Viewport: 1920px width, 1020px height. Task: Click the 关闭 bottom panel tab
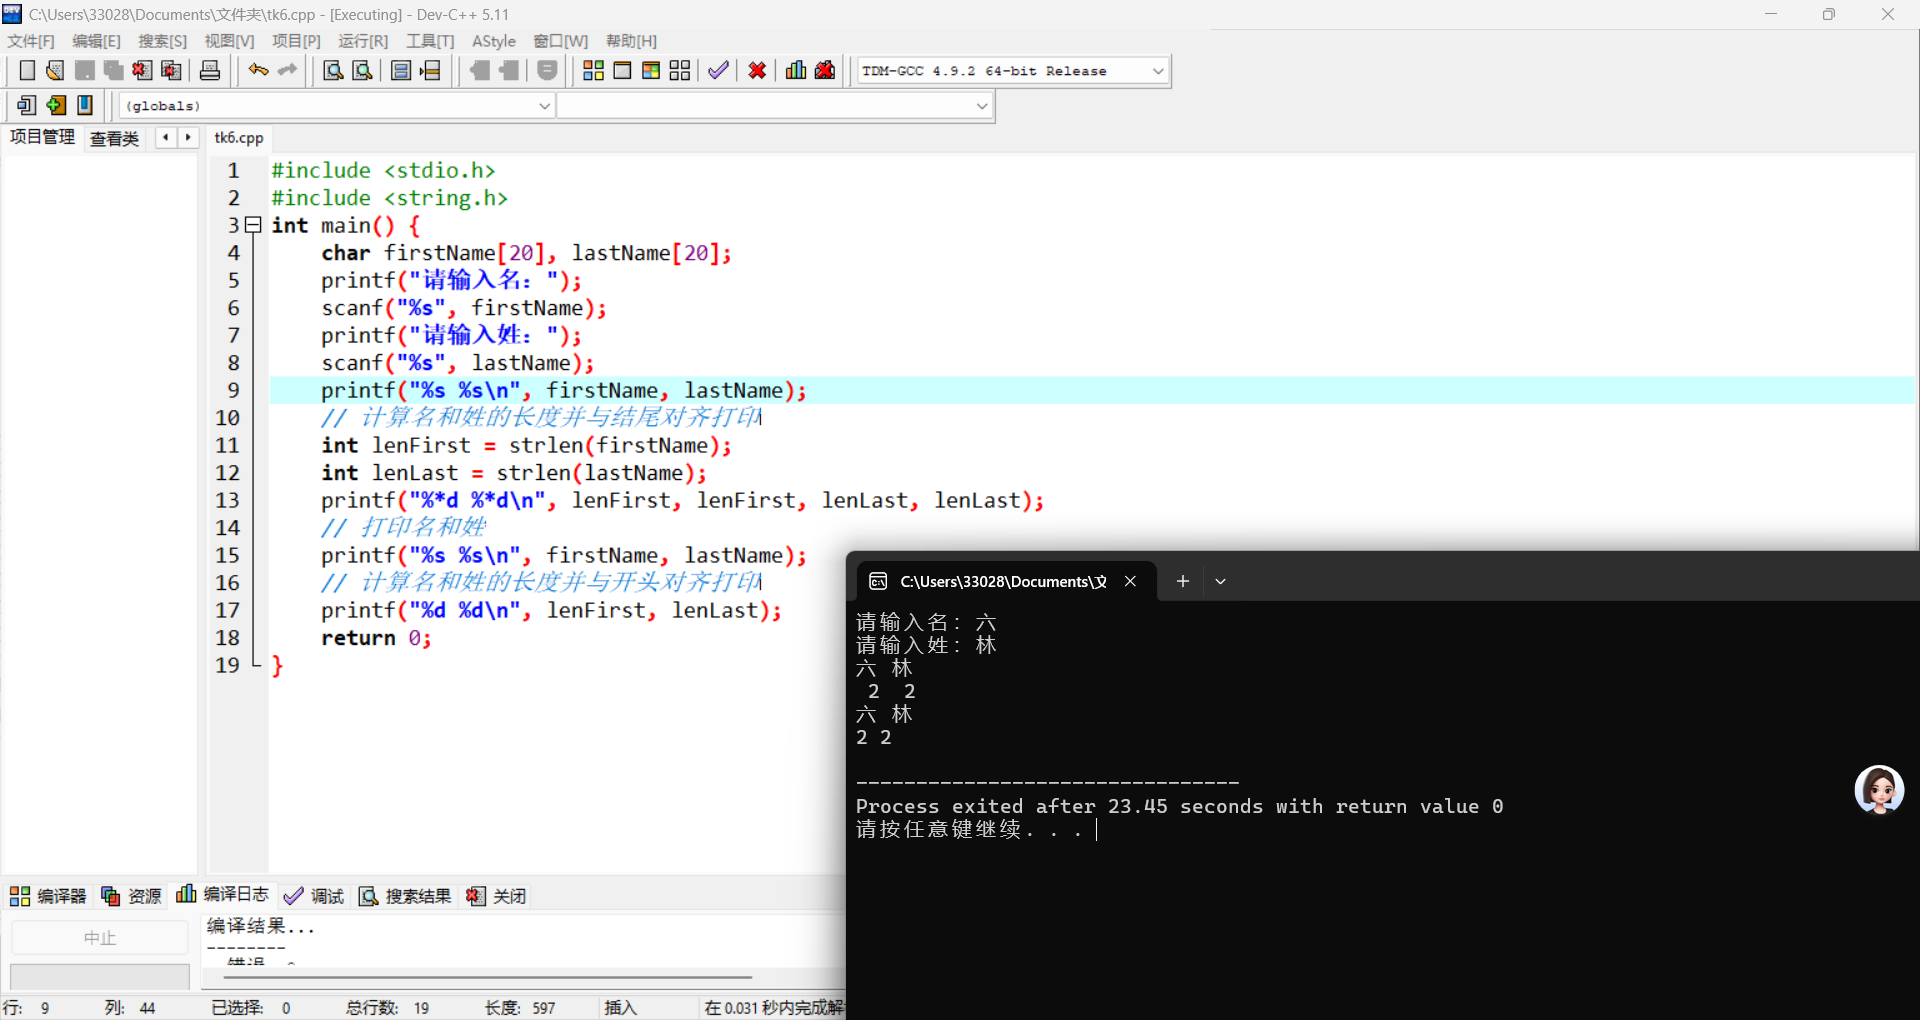pyautogui.click(x=496, y=896)
